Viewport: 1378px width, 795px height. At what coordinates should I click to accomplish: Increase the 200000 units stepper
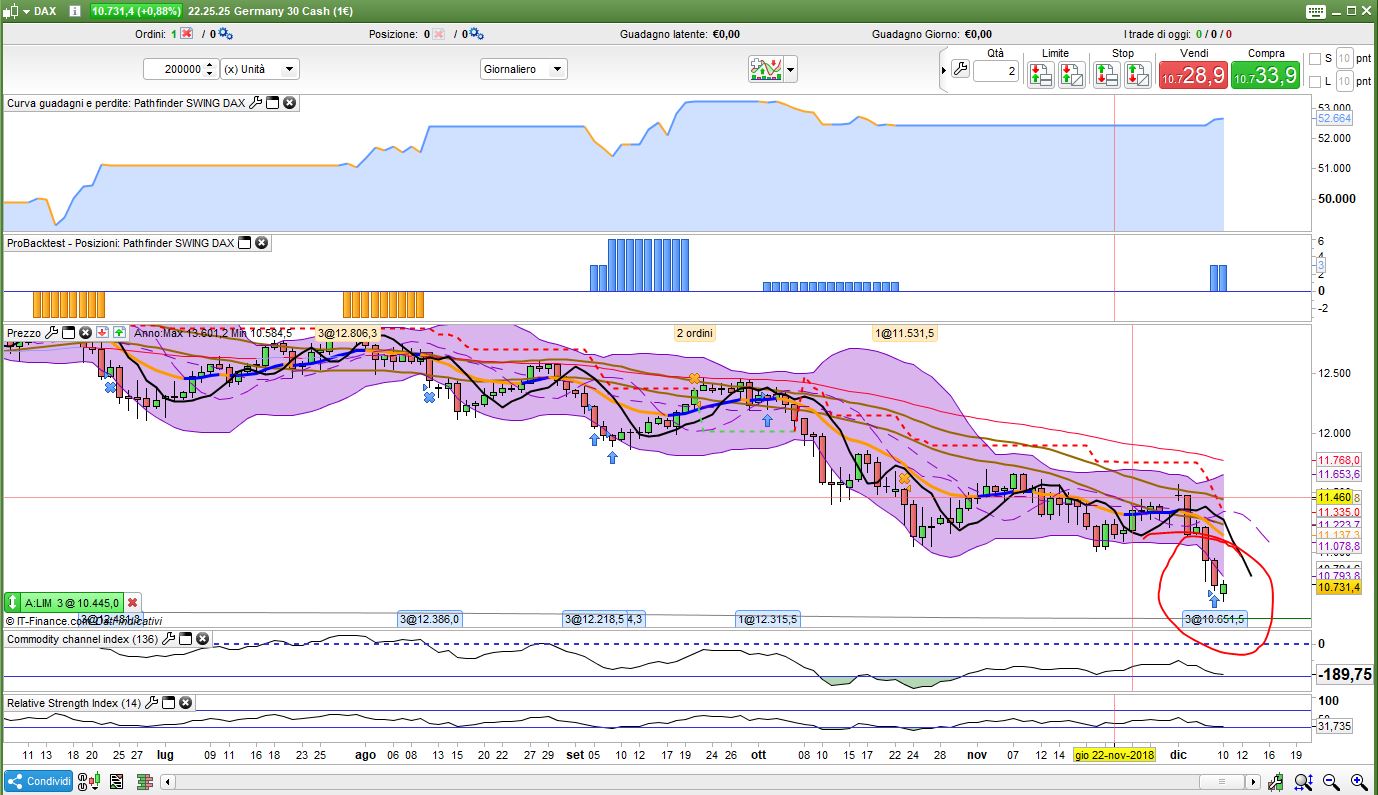point(209,65)
